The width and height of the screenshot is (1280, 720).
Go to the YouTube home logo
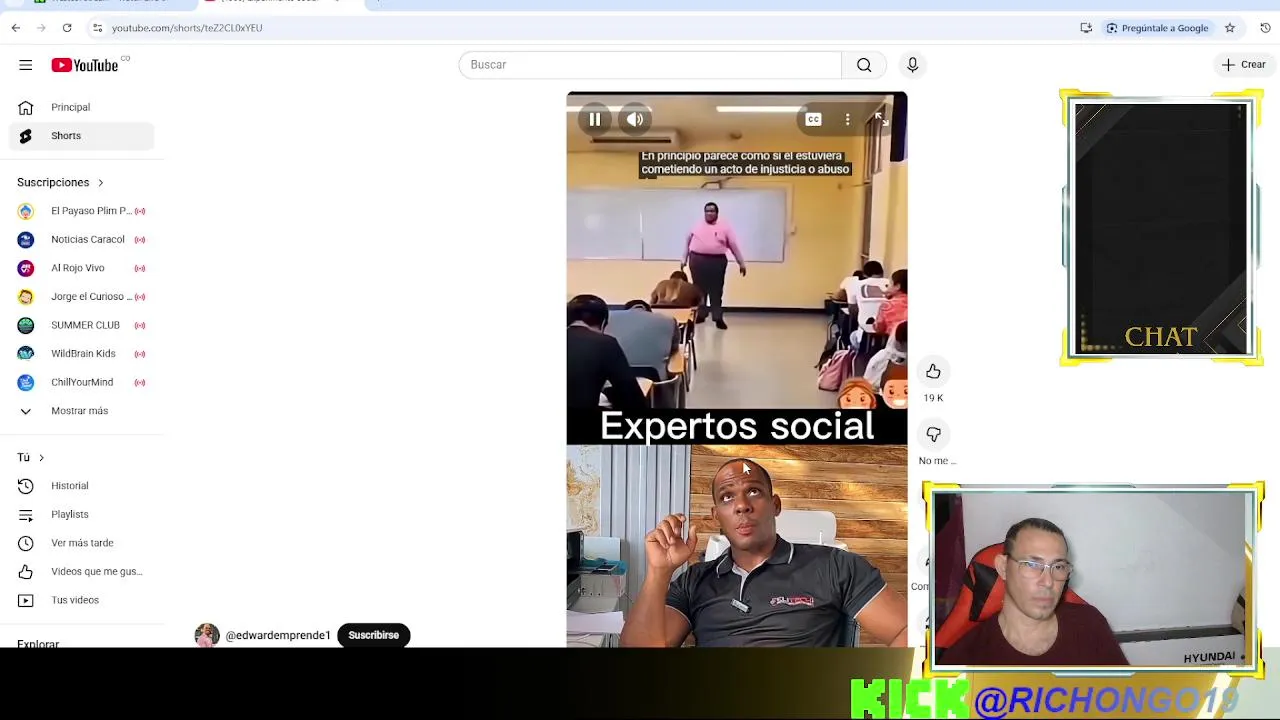coord(85,65)
